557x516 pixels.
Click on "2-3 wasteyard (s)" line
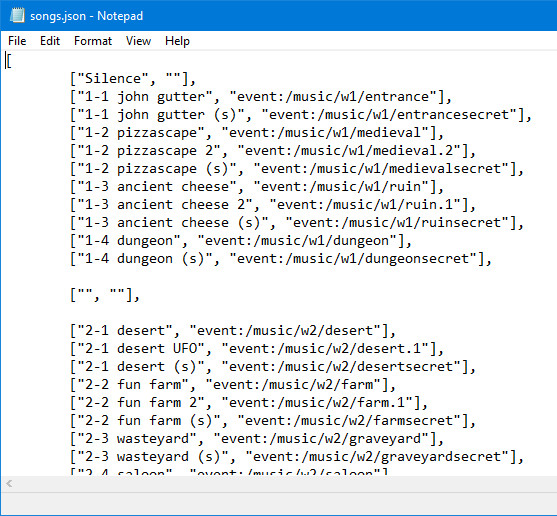click(x=297, y=457)
